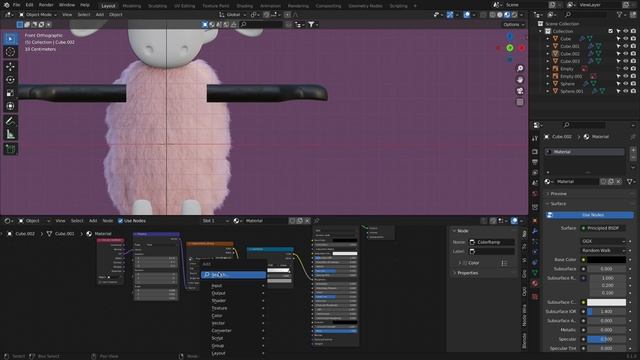640x360 pixels.
Task: Open the Shader submenu in Add menu
Action: (238, 301)
